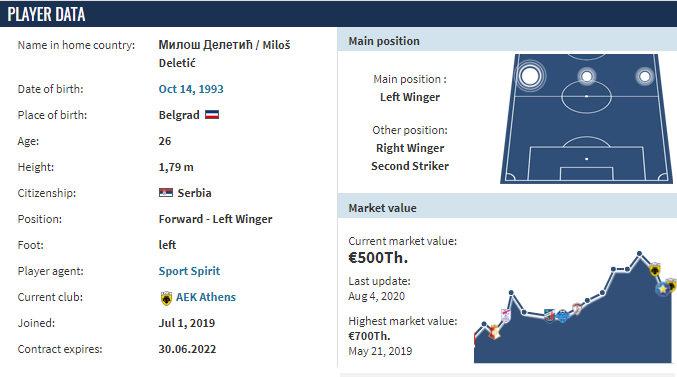
Task: Click the peak point of market value chart
Action: pyautogui.click(x=639, y=253)
